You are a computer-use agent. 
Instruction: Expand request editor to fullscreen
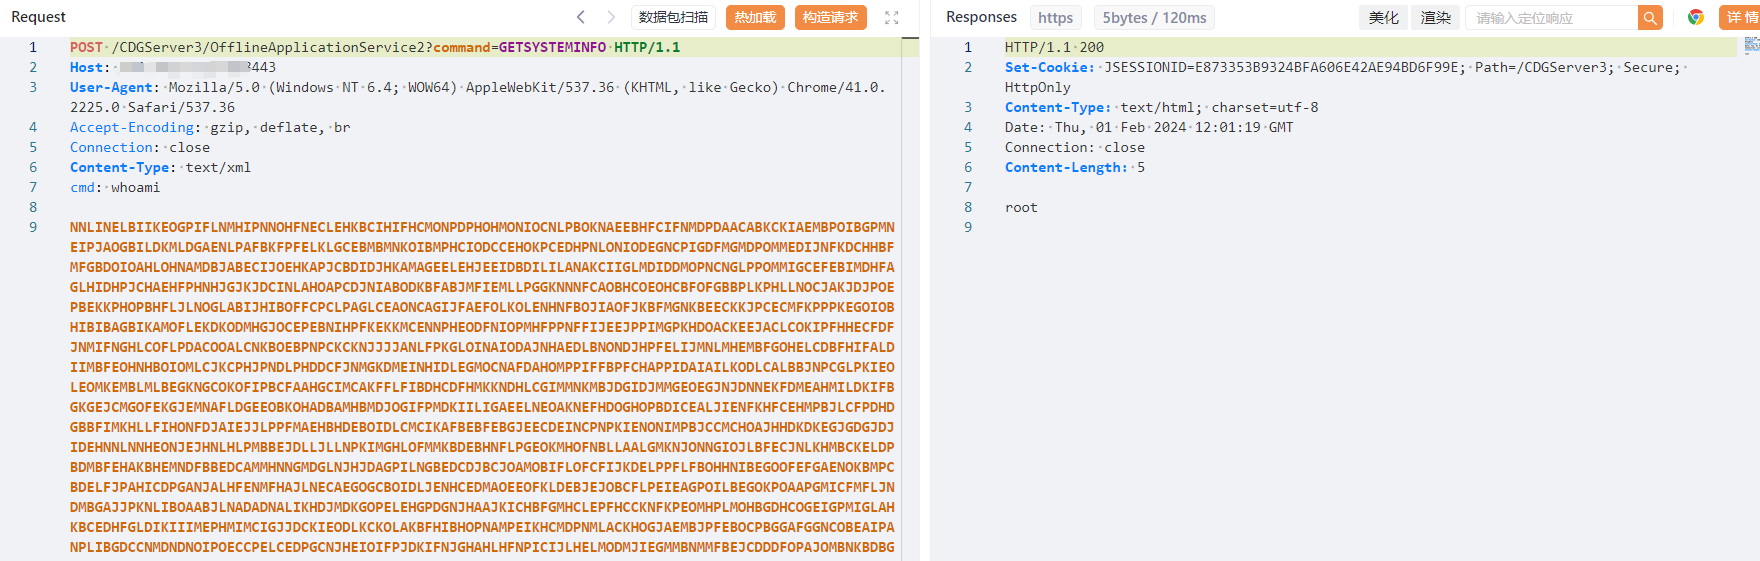[892, 17]
